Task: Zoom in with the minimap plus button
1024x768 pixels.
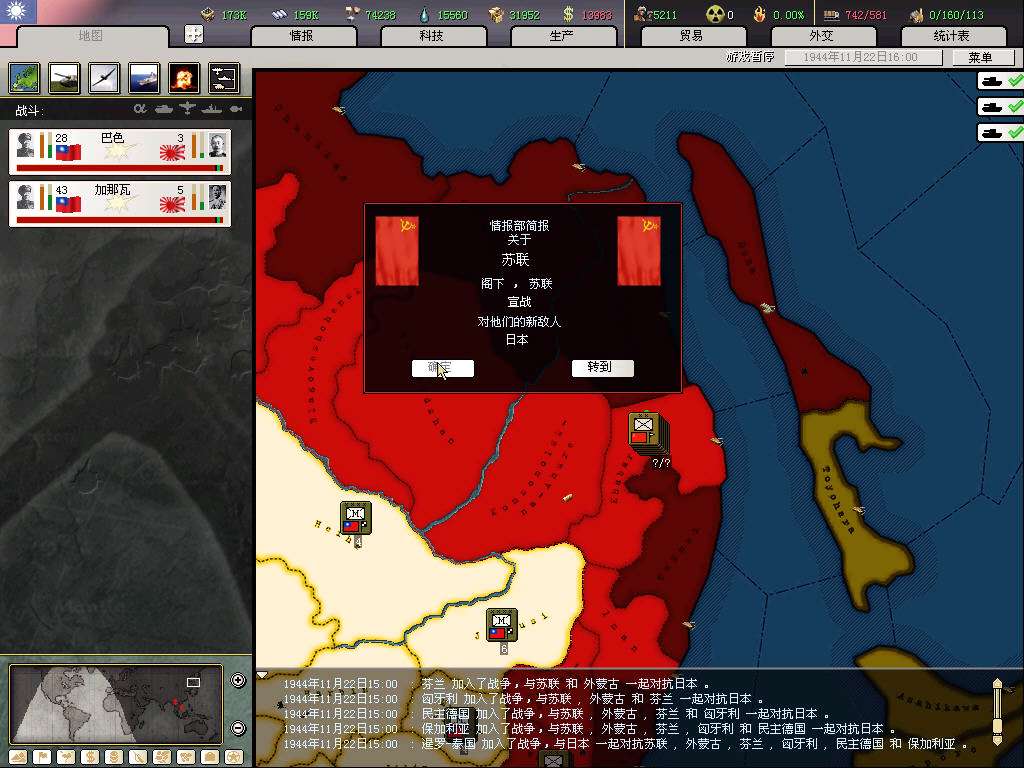Action: pos(238,680)
